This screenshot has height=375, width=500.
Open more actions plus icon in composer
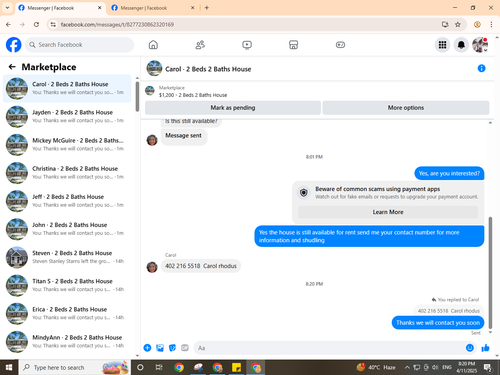(x=147, y=348)
